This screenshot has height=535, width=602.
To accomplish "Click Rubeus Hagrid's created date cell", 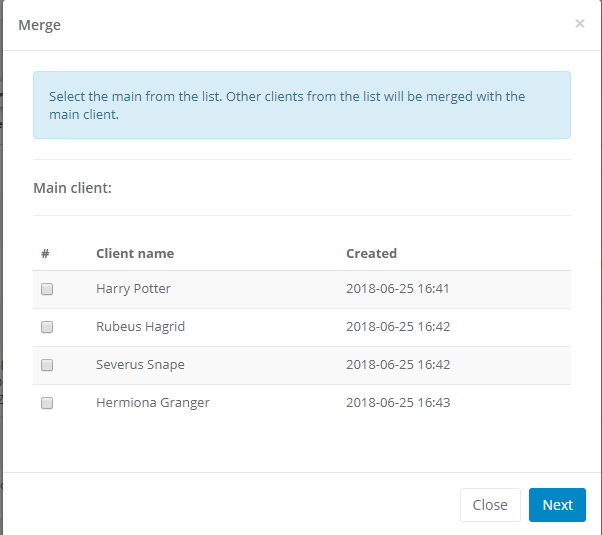I will click(x=398, y=327).
